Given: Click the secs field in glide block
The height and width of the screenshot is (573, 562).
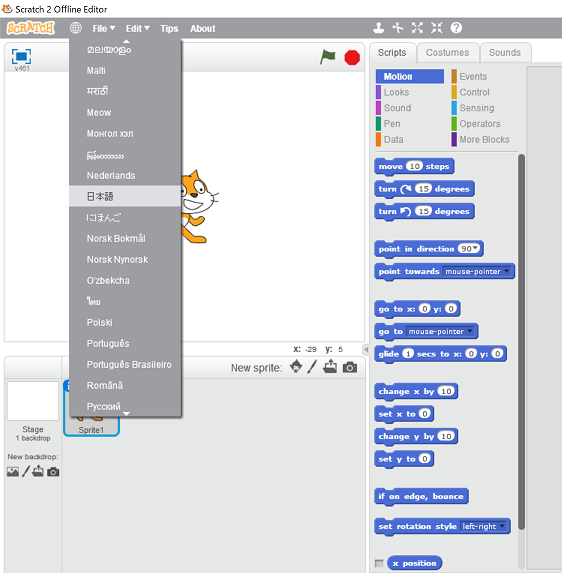Looking at the screenshot, I should click(x=408, y=354).
